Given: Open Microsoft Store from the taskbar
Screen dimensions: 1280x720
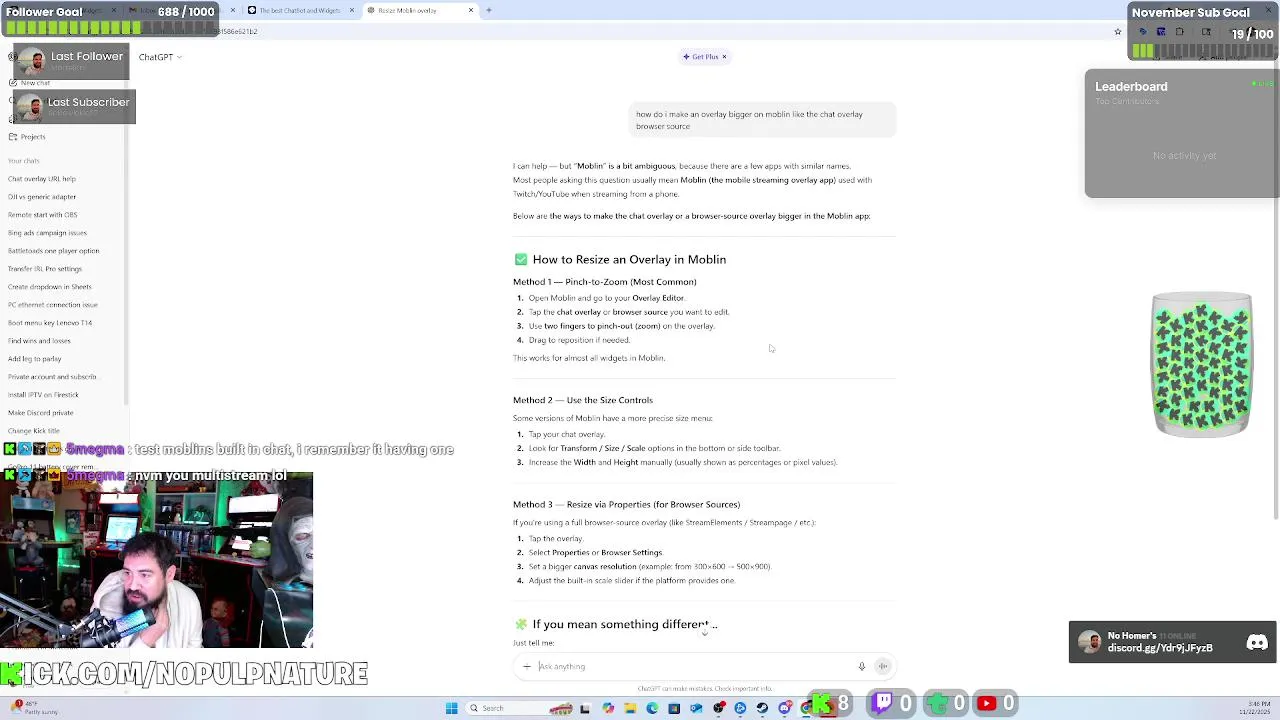Looking at the screenshot, I should (x=674, y=708).
